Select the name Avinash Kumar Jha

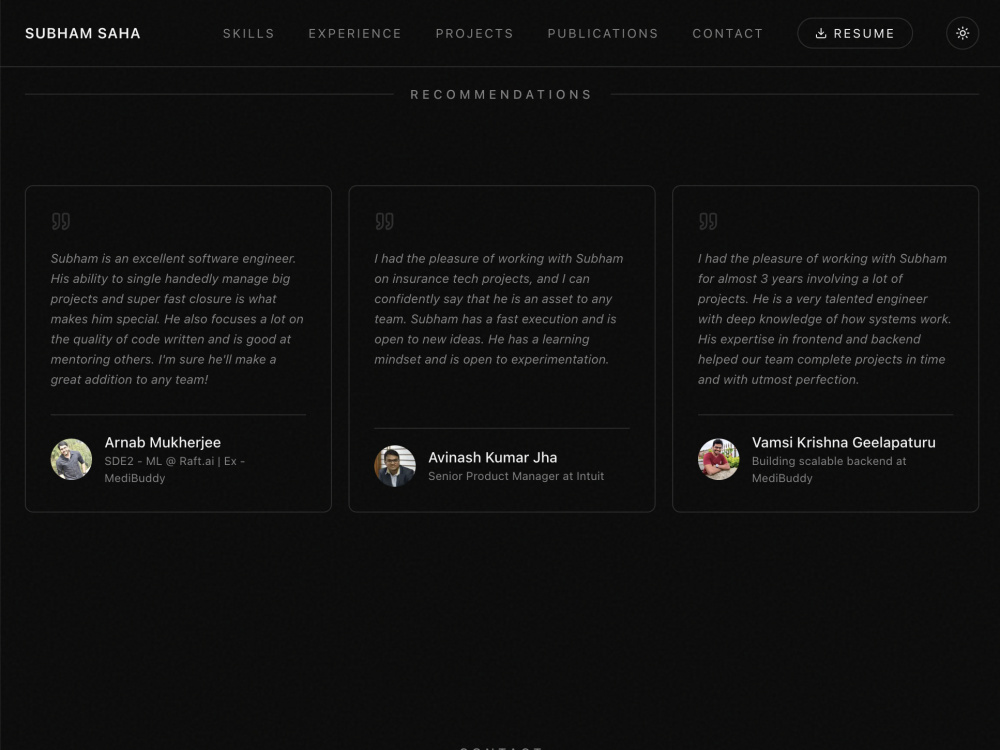492,458
